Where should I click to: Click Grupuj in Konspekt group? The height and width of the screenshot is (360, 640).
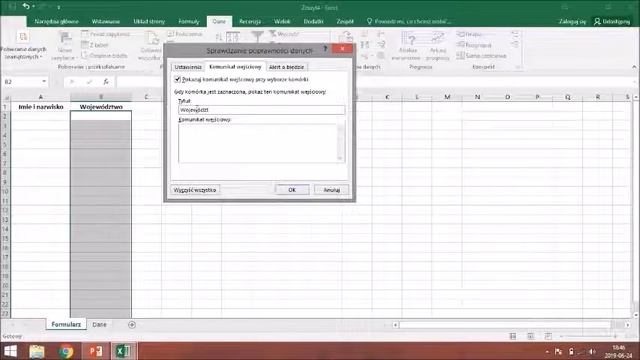pos(469,34)
